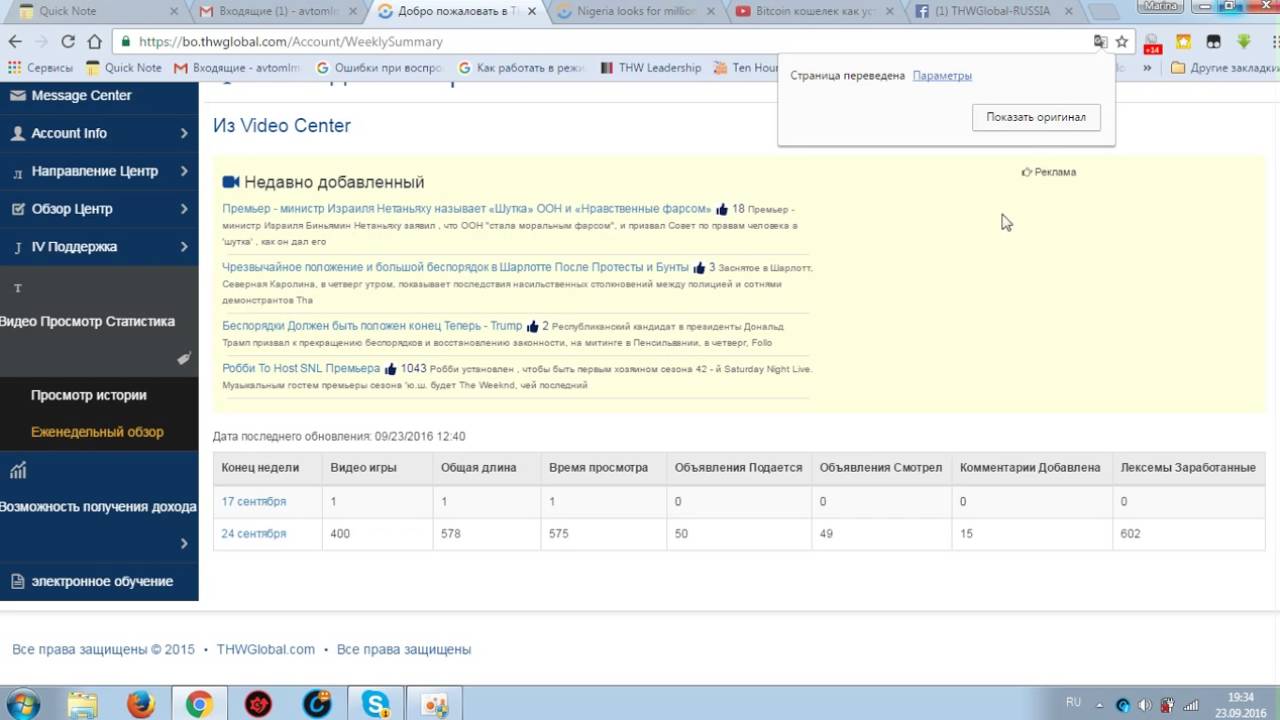This screenshot has height=720, width=1280.
Task: Click the envelope icon beside Message Center
Action: pyautogui.click(x=18, y=96)
